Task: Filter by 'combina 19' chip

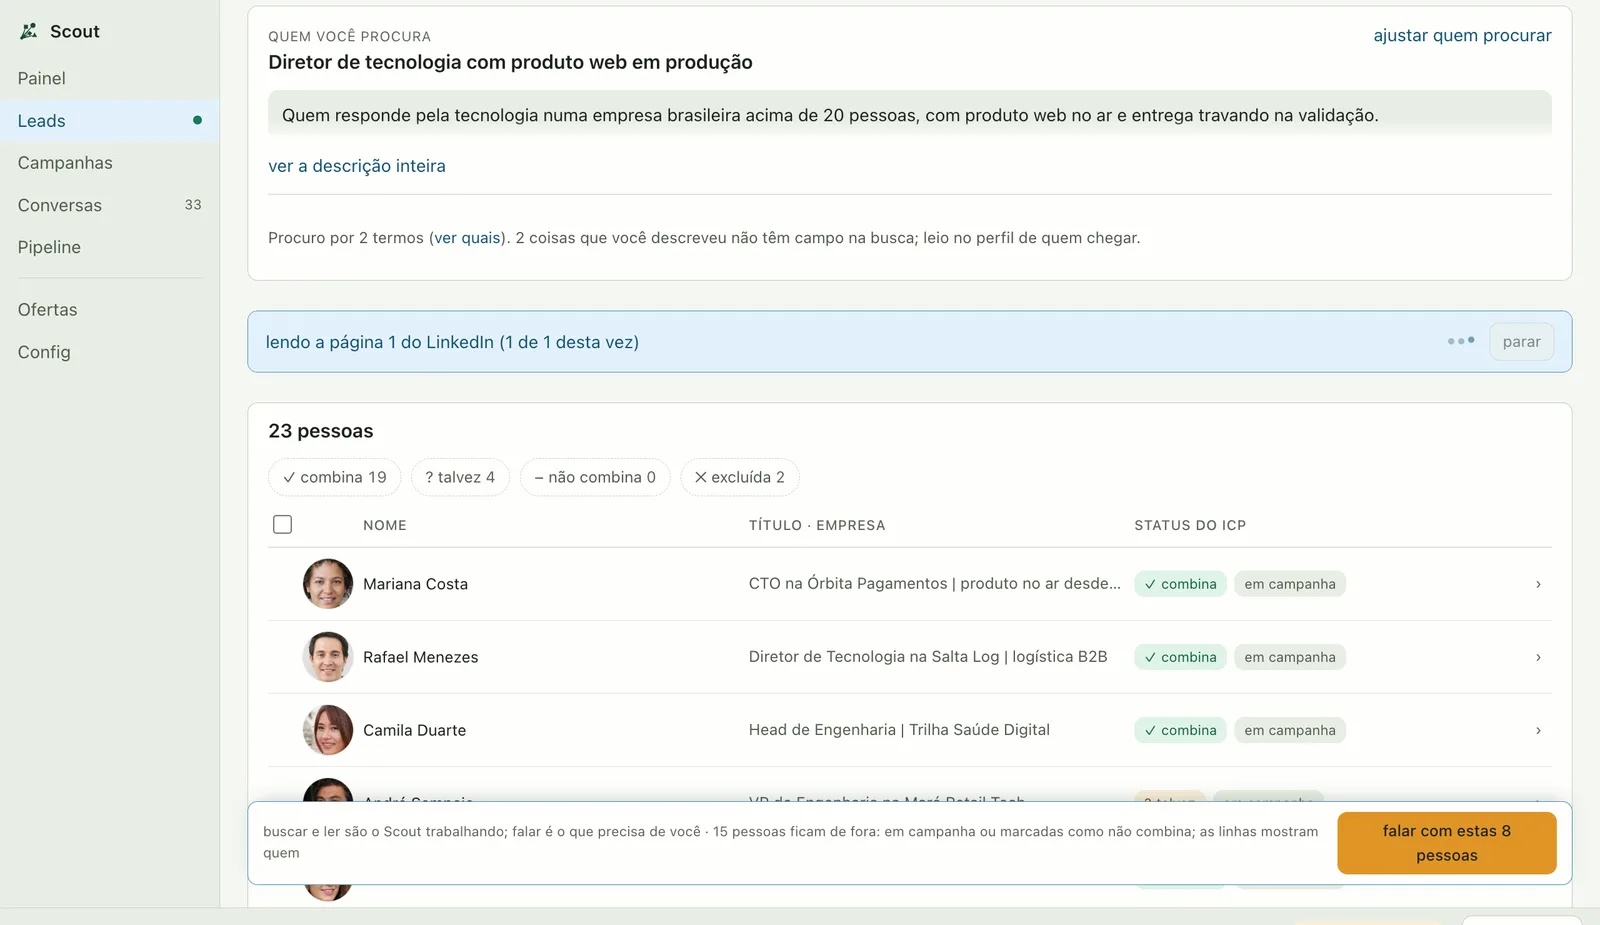Action: [334, 477]
